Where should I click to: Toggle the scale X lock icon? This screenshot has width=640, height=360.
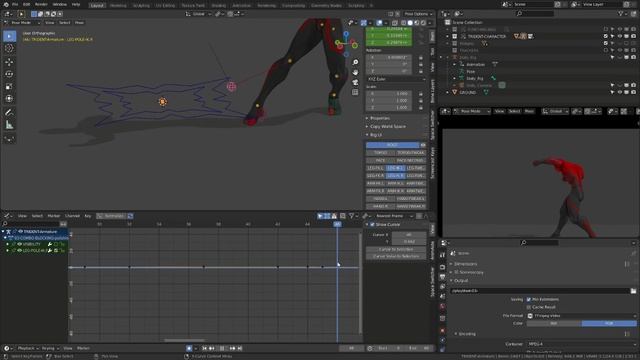[x=421, y=93]
